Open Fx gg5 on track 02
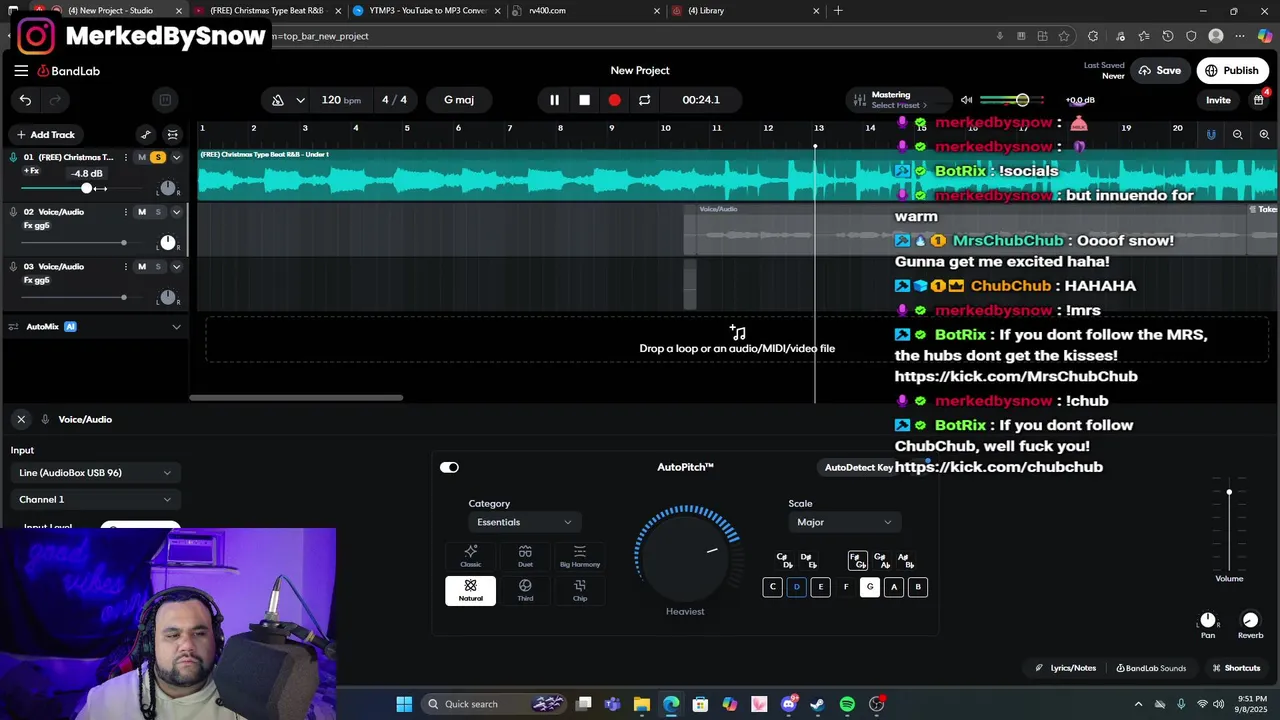 pos(36,226)
